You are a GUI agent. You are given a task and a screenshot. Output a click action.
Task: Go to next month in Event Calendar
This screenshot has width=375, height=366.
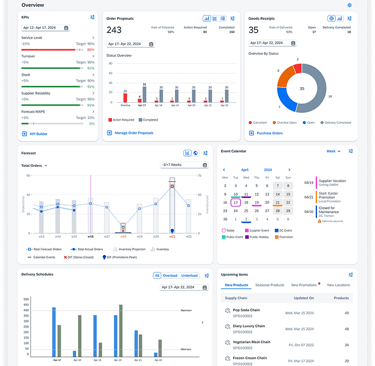[x=289, y=170]
